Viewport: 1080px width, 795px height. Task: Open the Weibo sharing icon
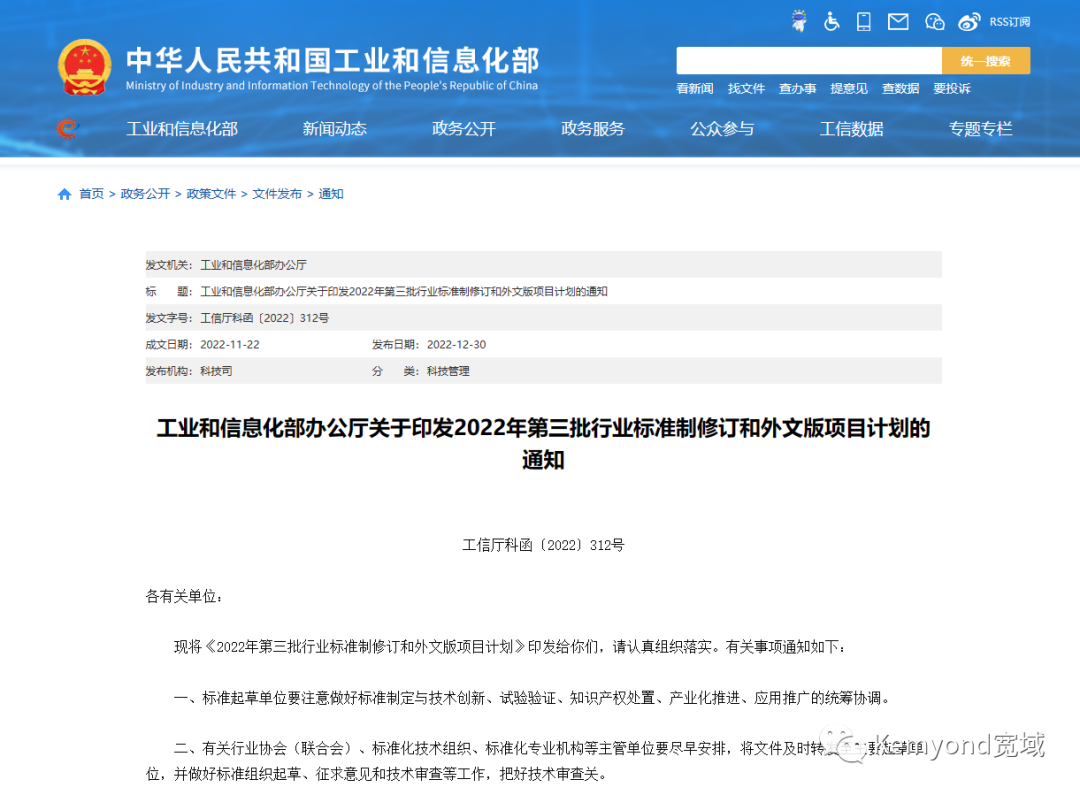[968, 20]
